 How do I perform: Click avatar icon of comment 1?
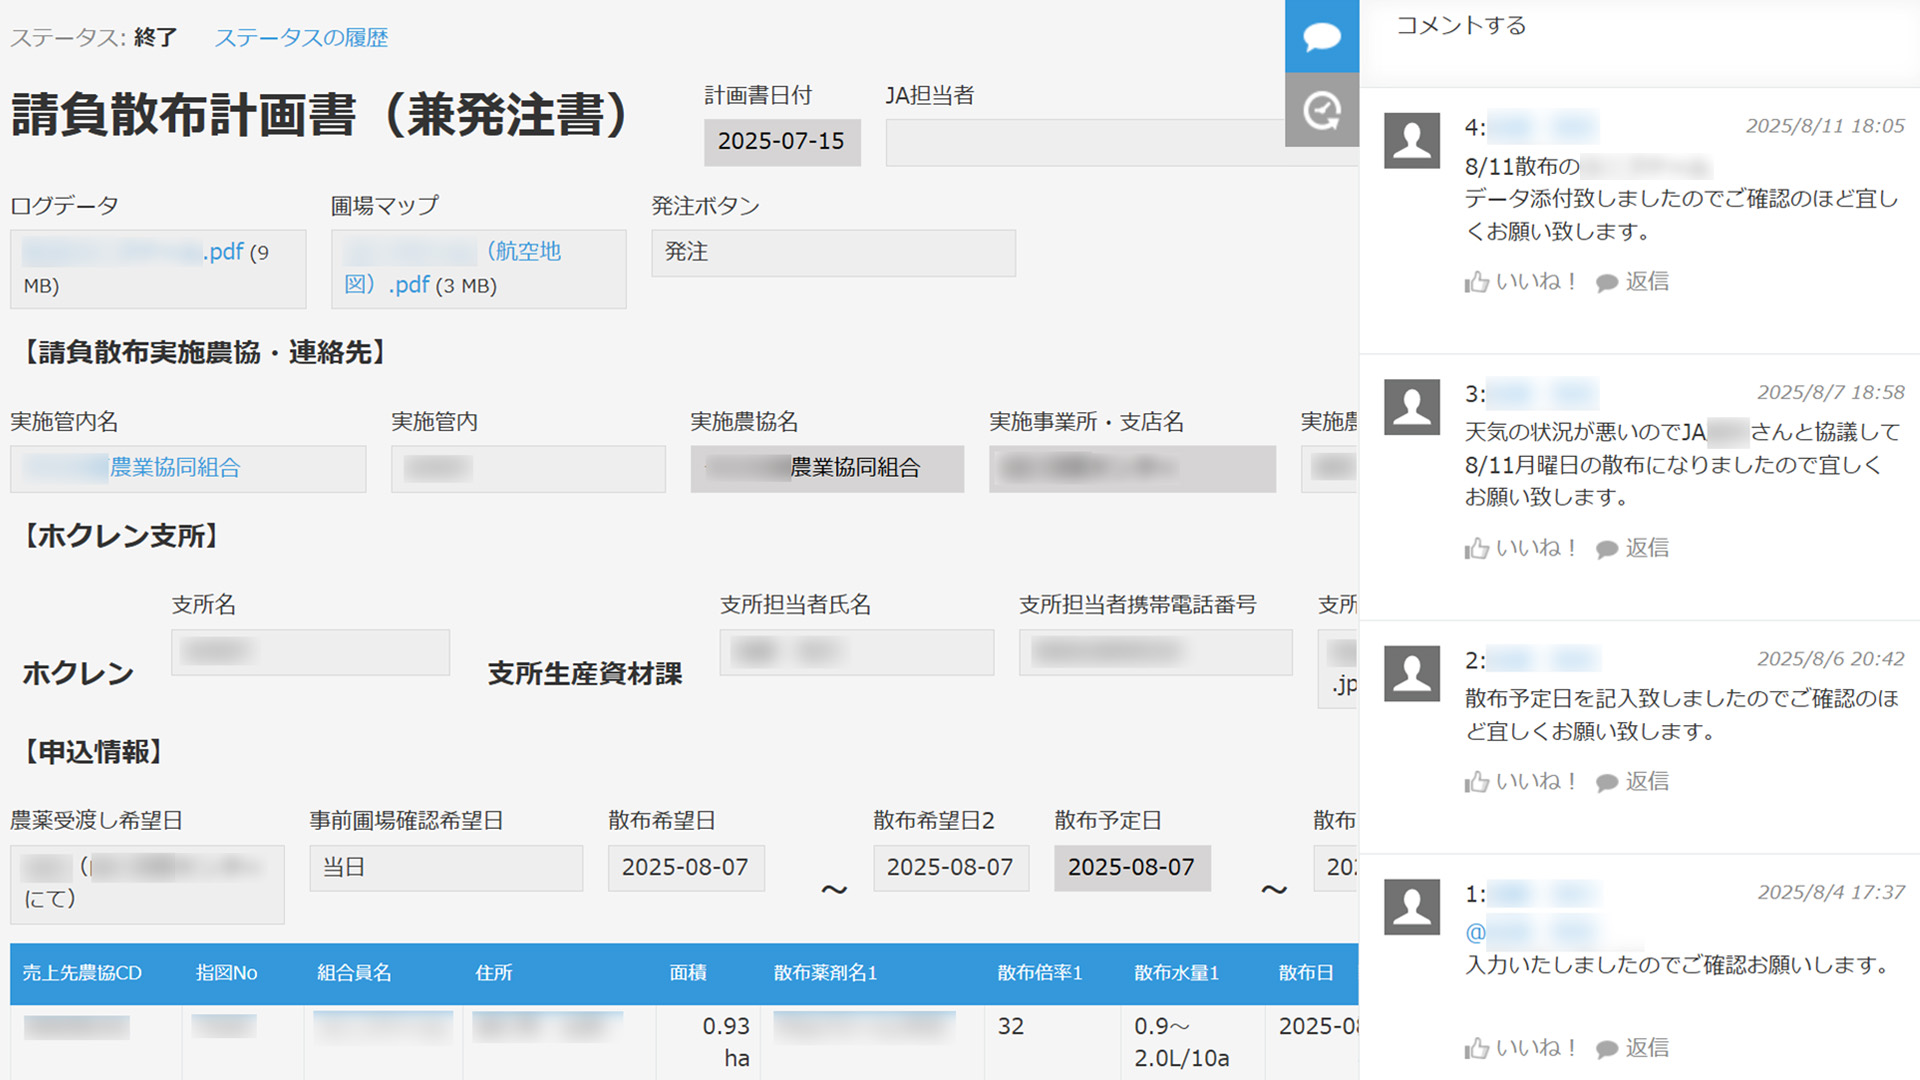[1411, 906]
